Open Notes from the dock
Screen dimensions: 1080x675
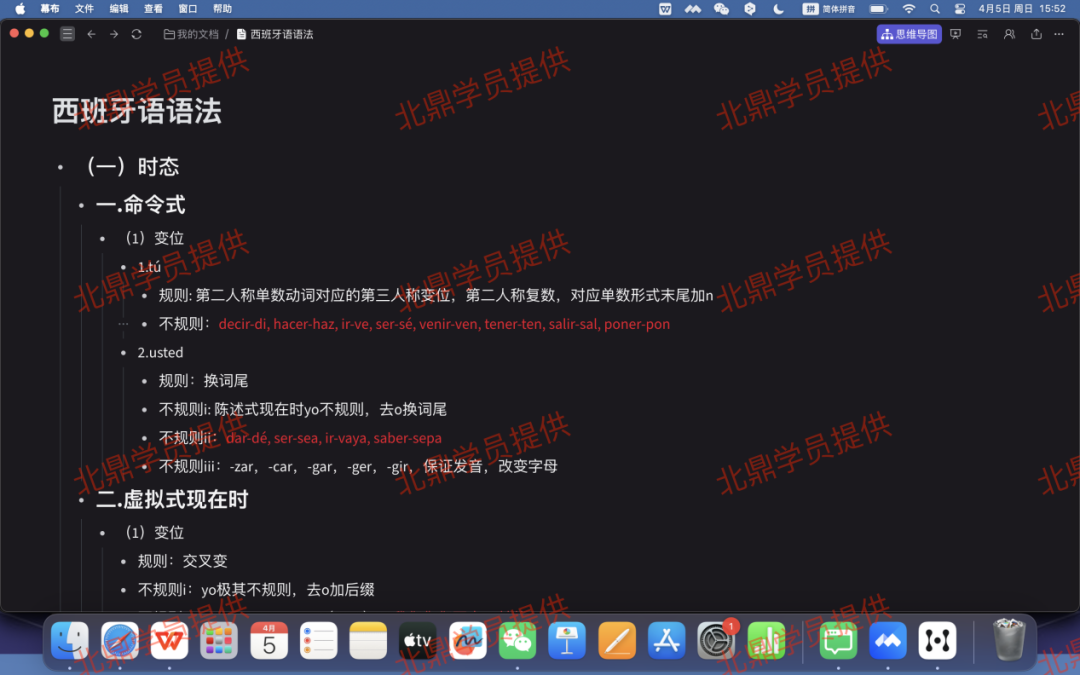click(368, 641)
